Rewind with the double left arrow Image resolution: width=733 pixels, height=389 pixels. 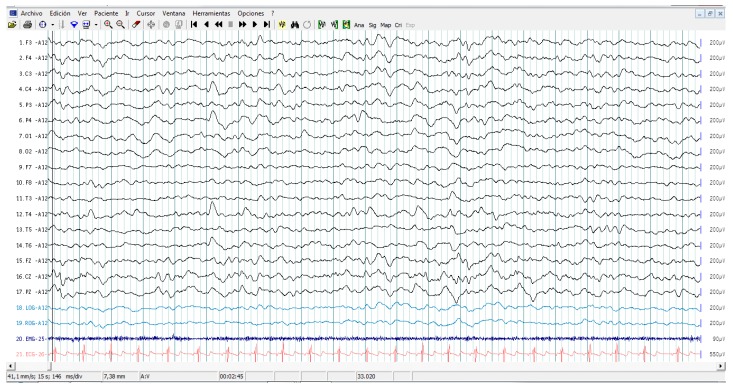218,25
